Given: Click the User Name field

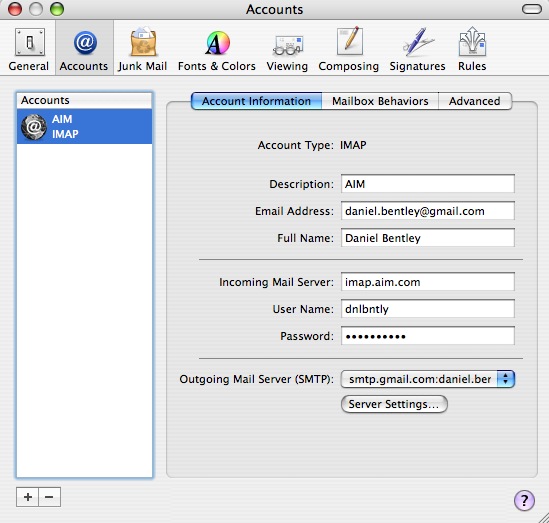Looking at the screenshot, I should 428,308.
